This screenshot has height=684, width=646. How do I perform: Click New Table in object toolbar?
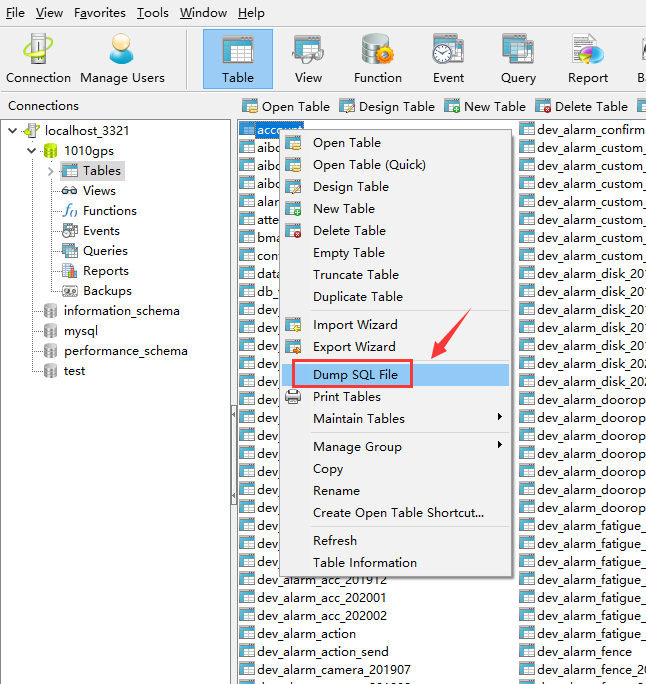point(485,106)
